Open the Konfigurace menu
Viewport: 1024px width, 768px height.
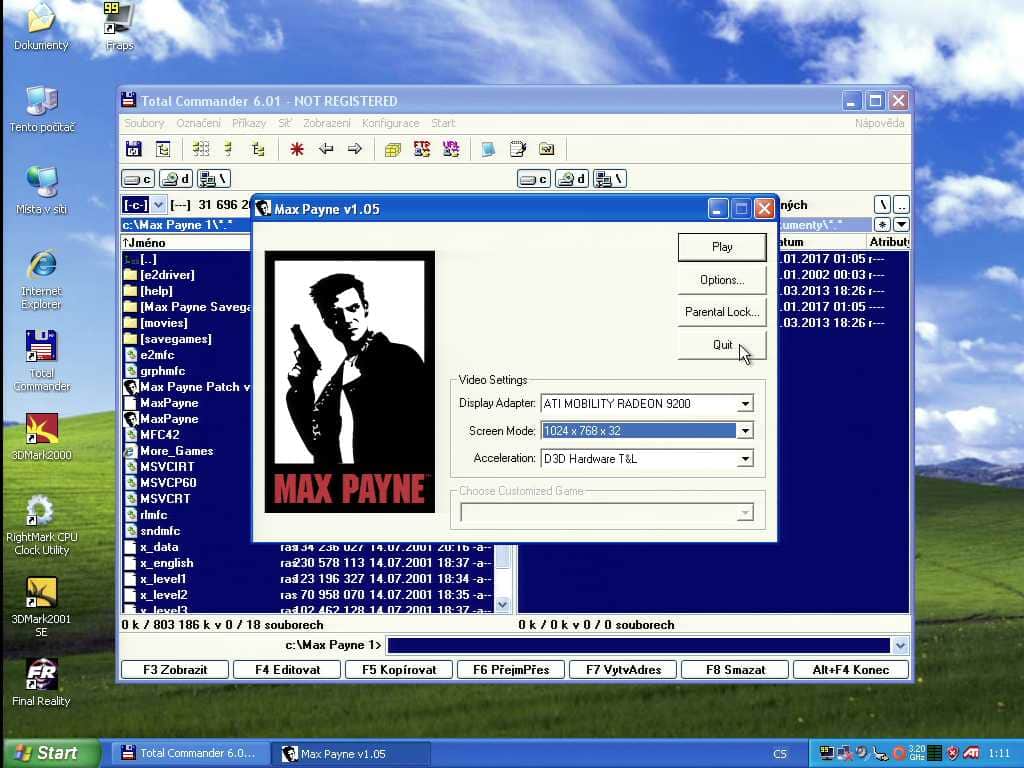coord(391,123)
